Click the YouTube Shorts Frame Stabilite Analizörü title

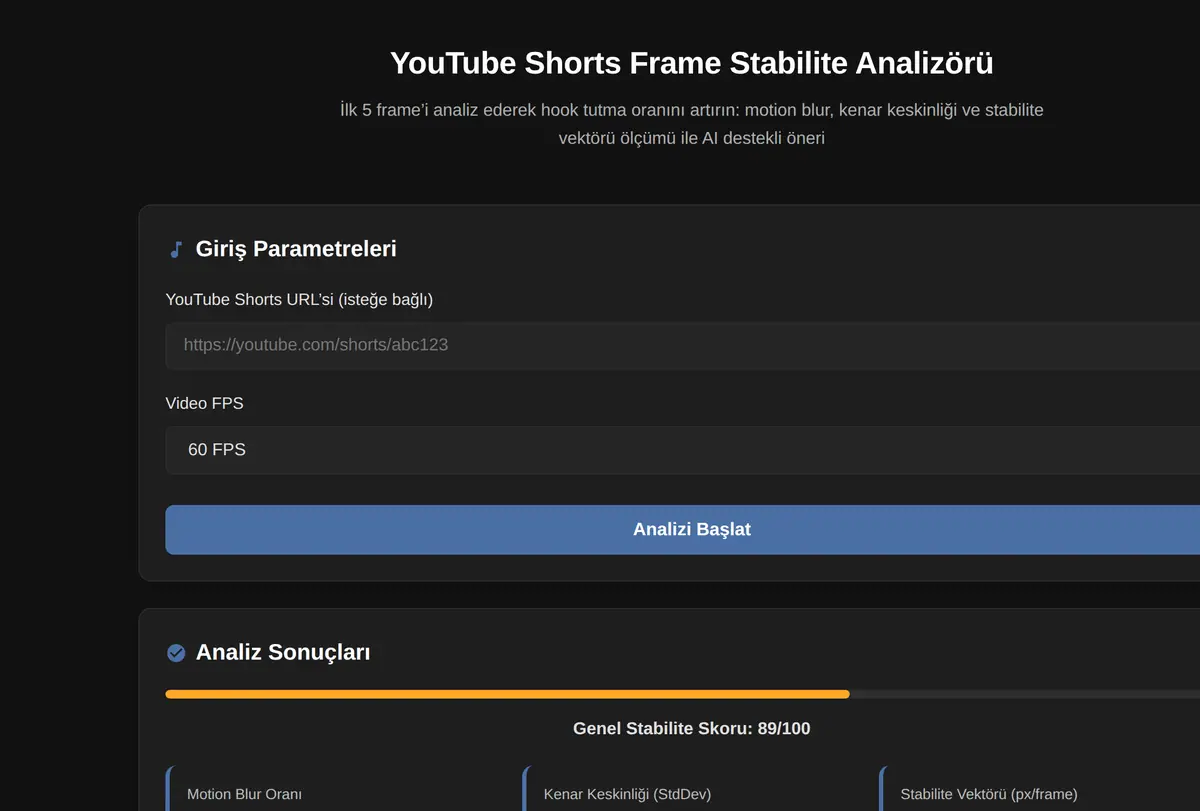(692, 63)
